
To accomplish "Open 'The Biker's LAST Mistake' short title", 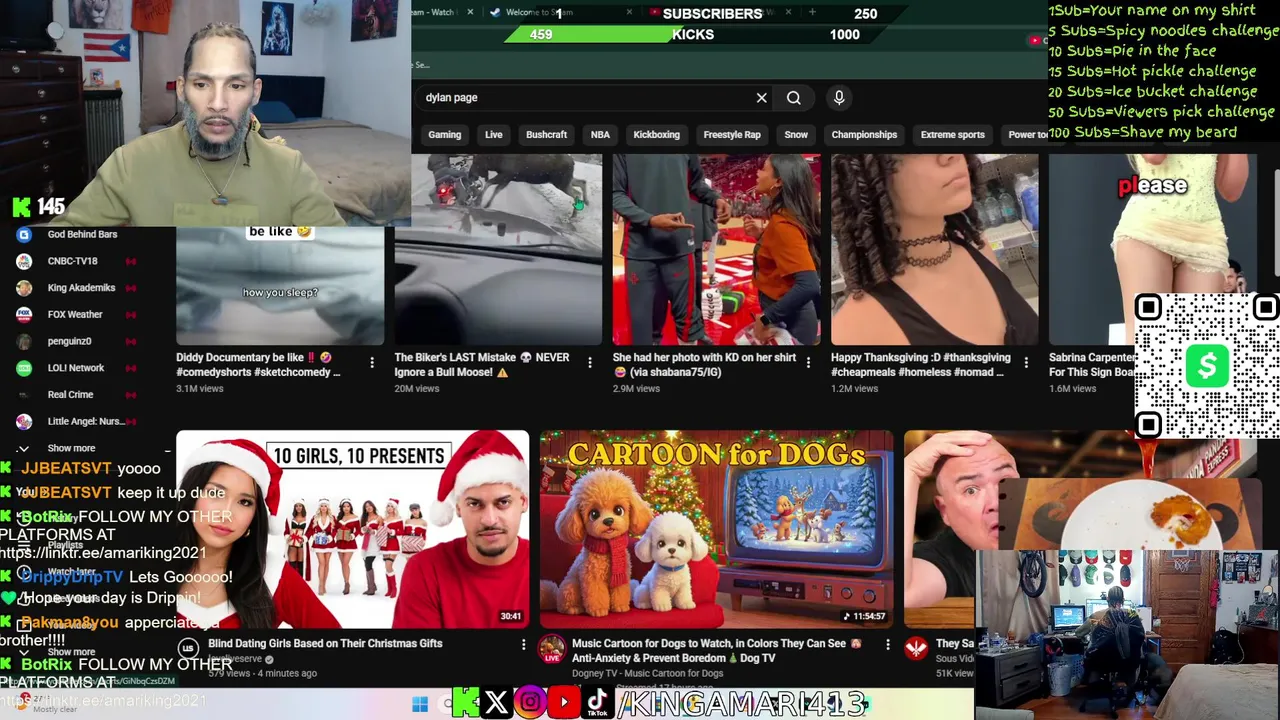I will pyautogui.click(x=481, y=365).
